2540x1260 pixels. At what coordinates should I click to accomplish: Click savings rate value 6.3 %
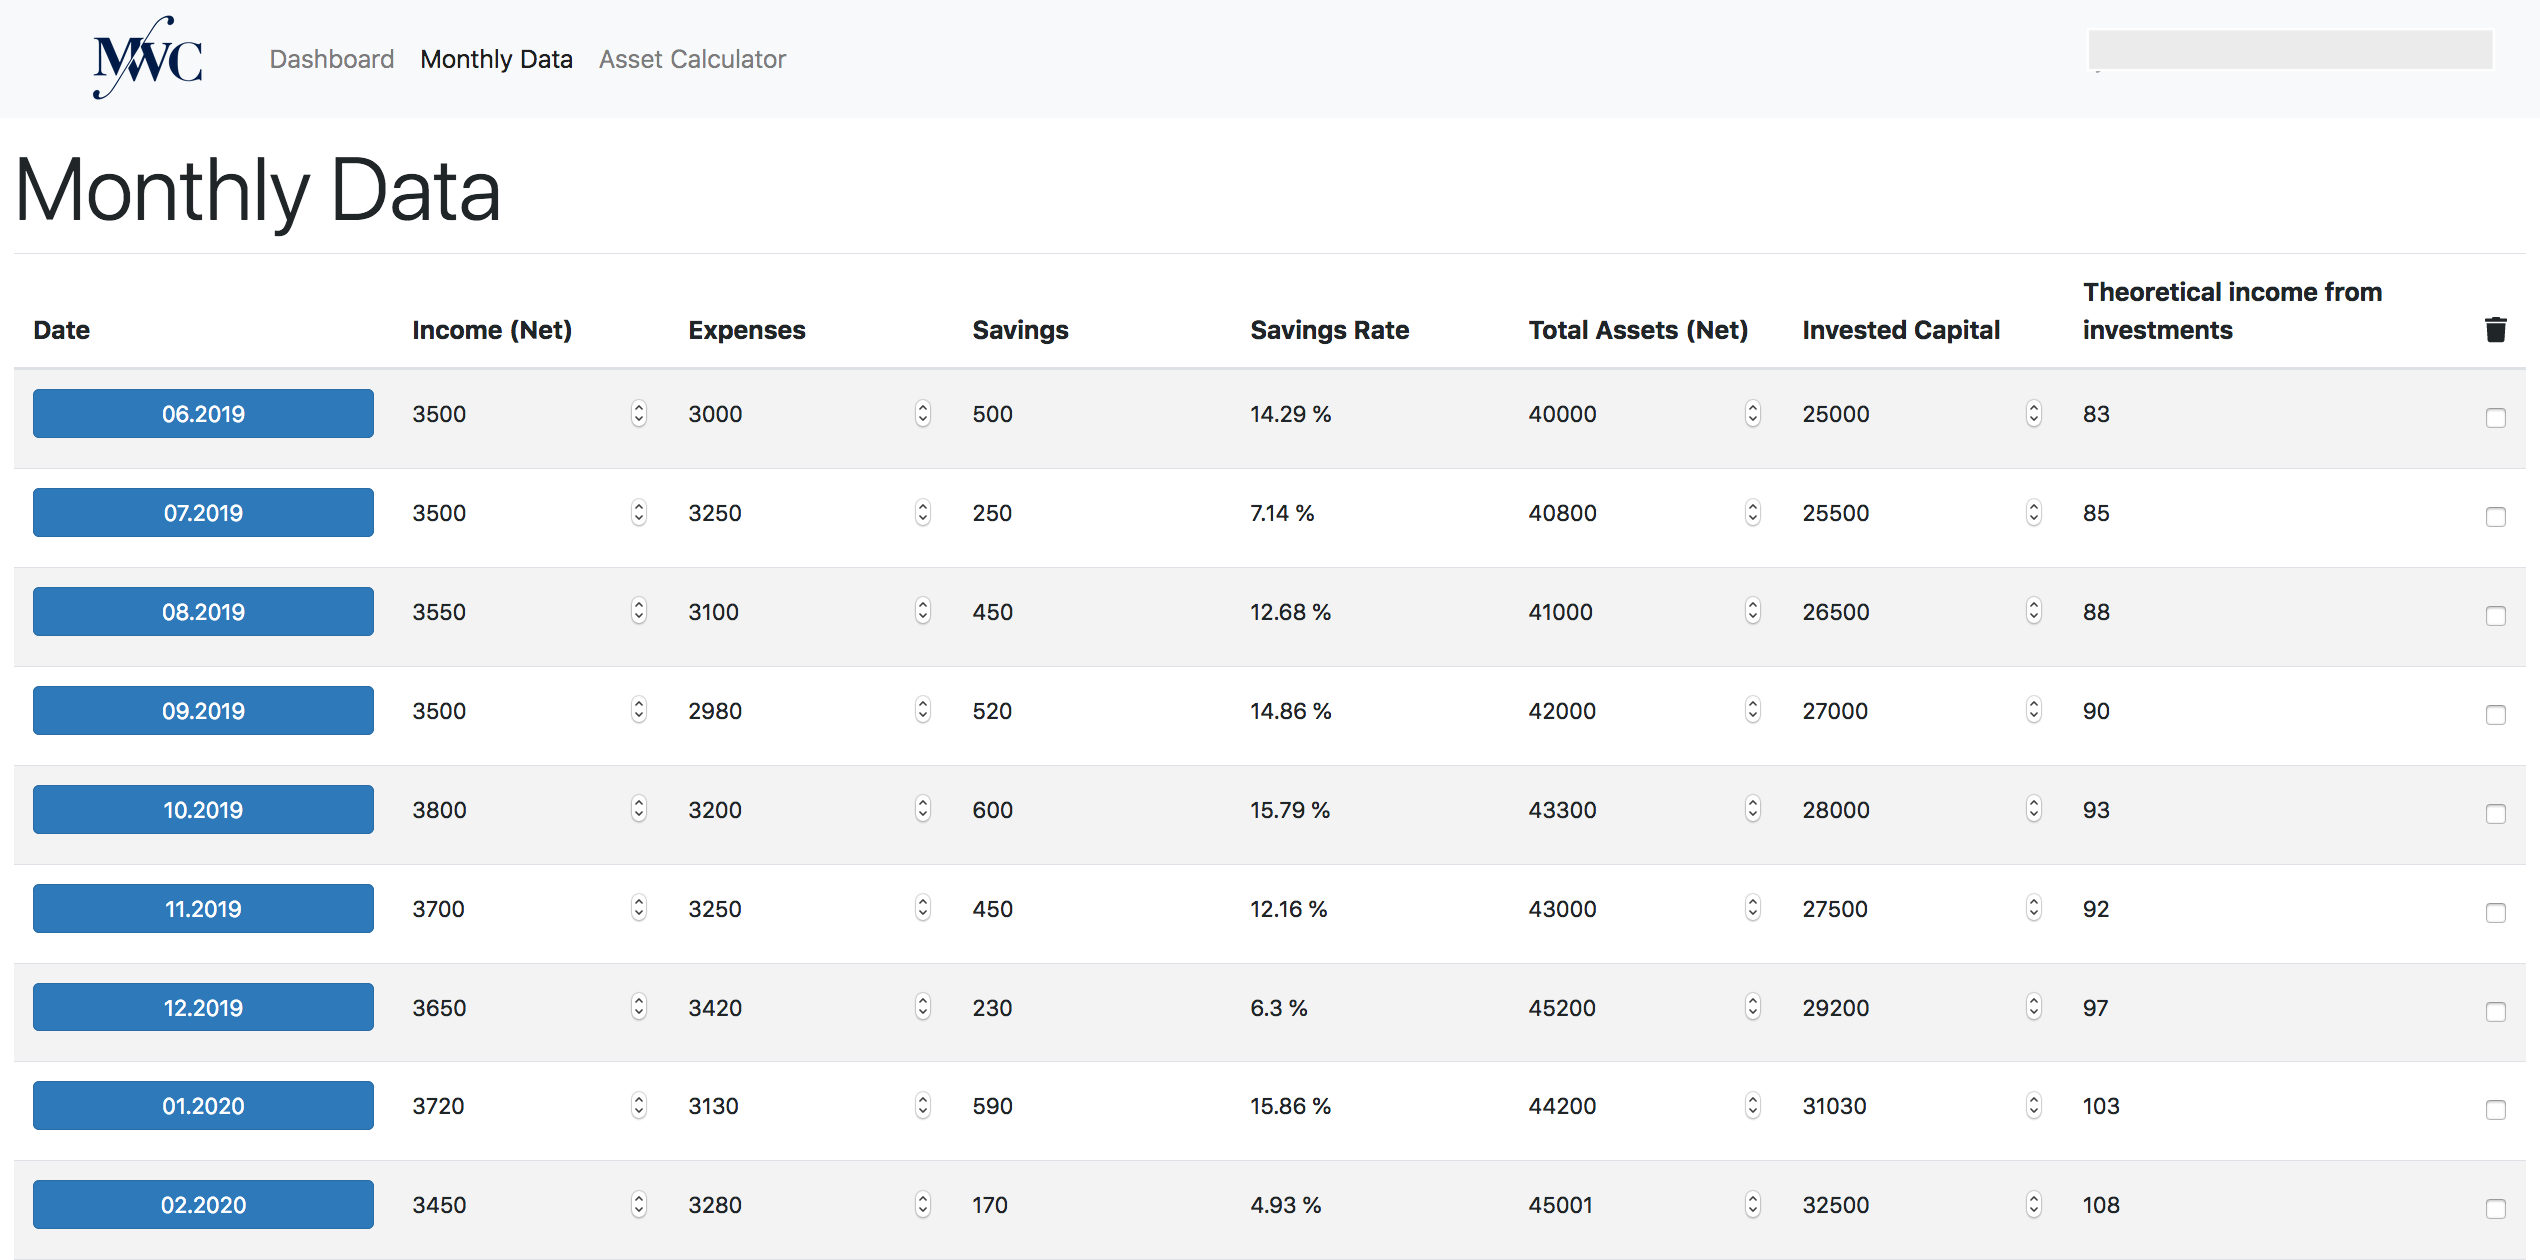1279,1008
